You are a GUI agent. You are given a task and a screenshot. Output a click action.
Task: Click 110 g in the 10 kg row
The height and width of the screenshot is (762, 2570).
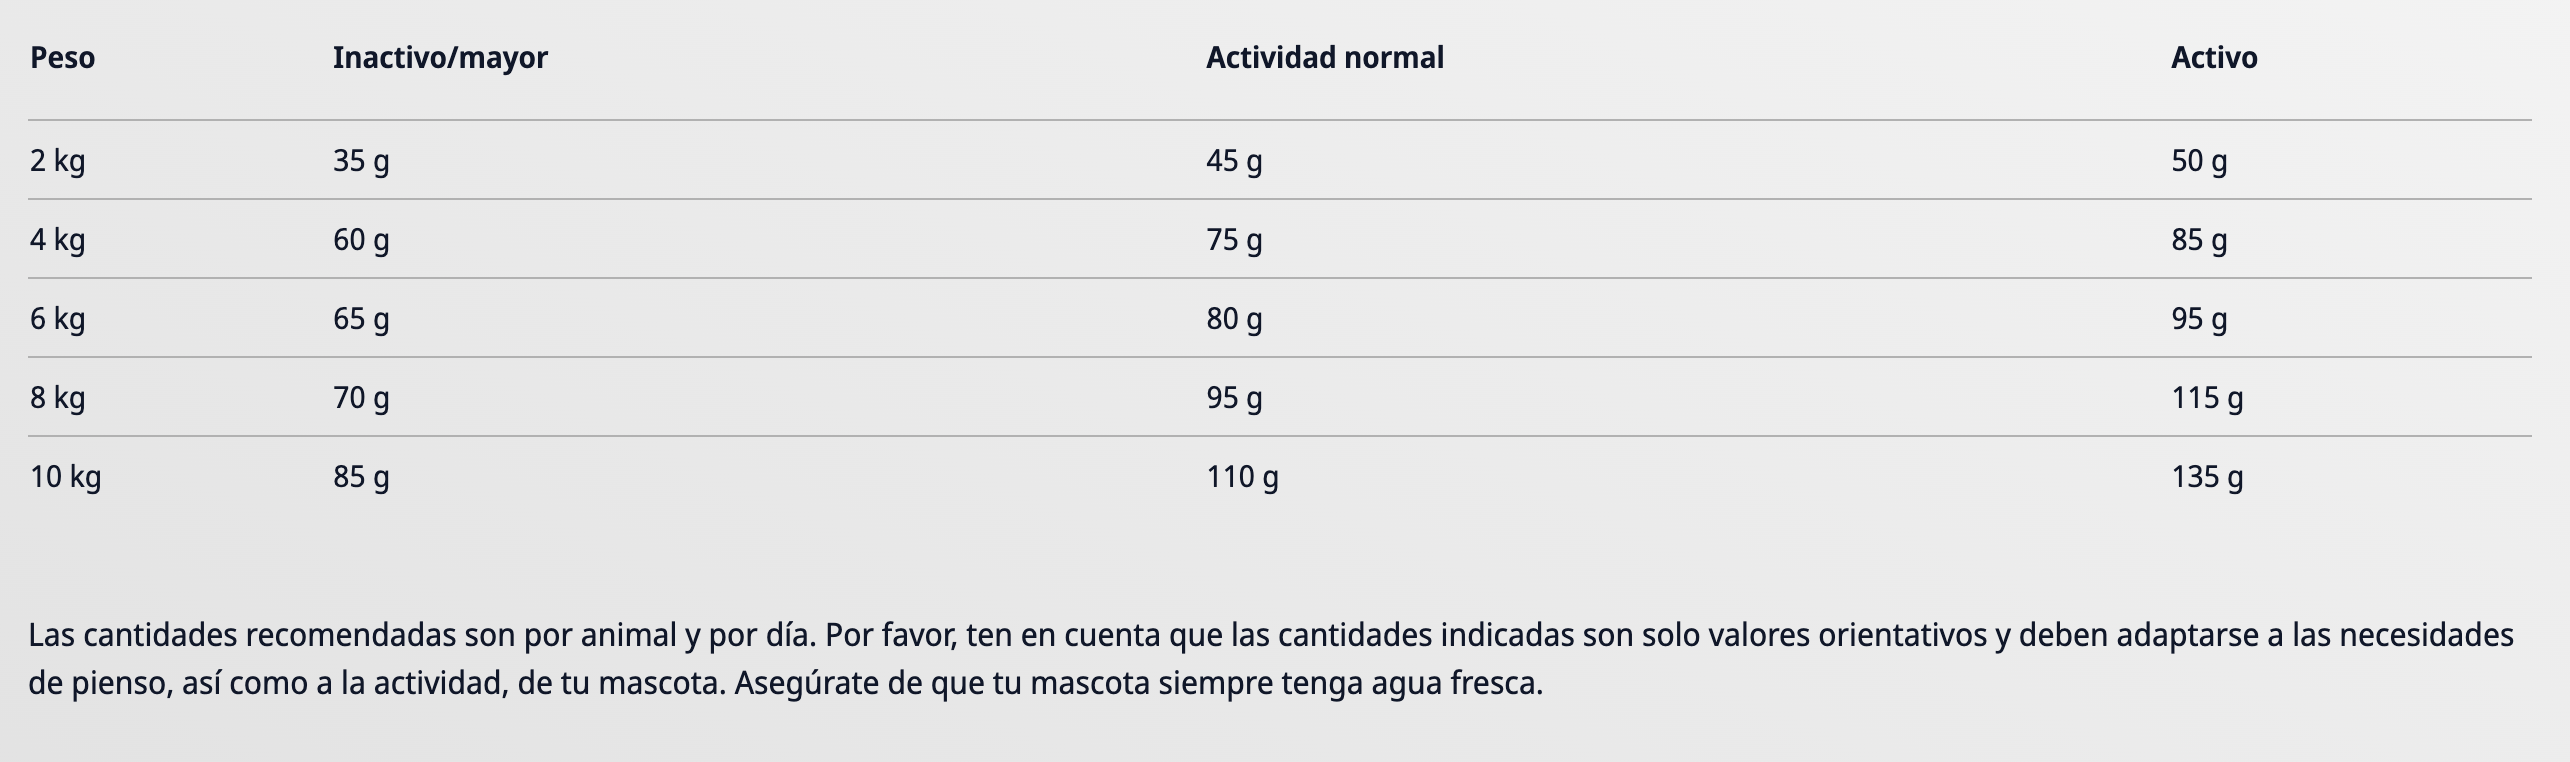click(x=1242, y=477)
